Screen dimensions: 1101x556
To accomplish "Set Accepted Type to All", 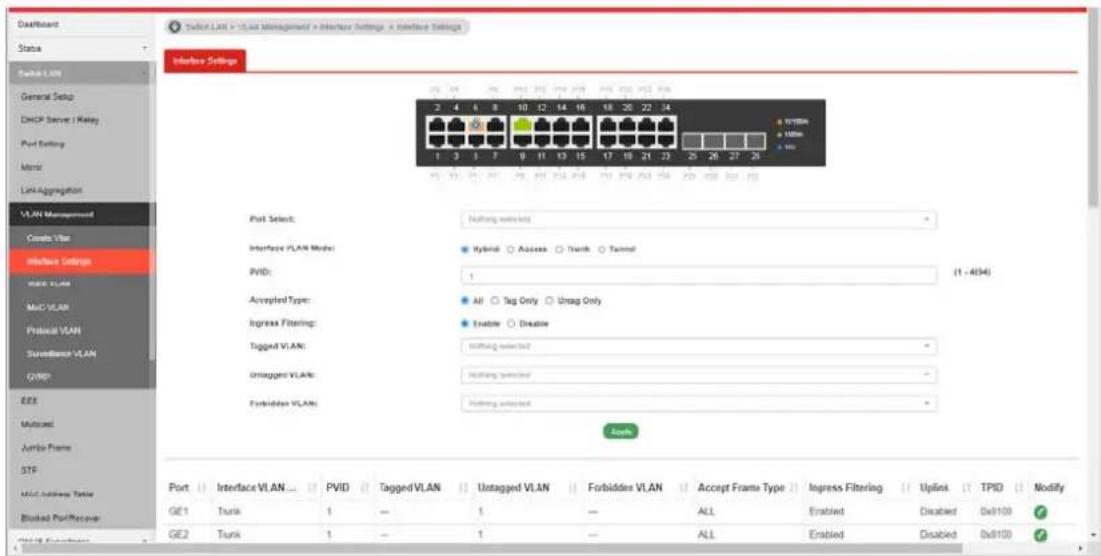I will [465, 300].
